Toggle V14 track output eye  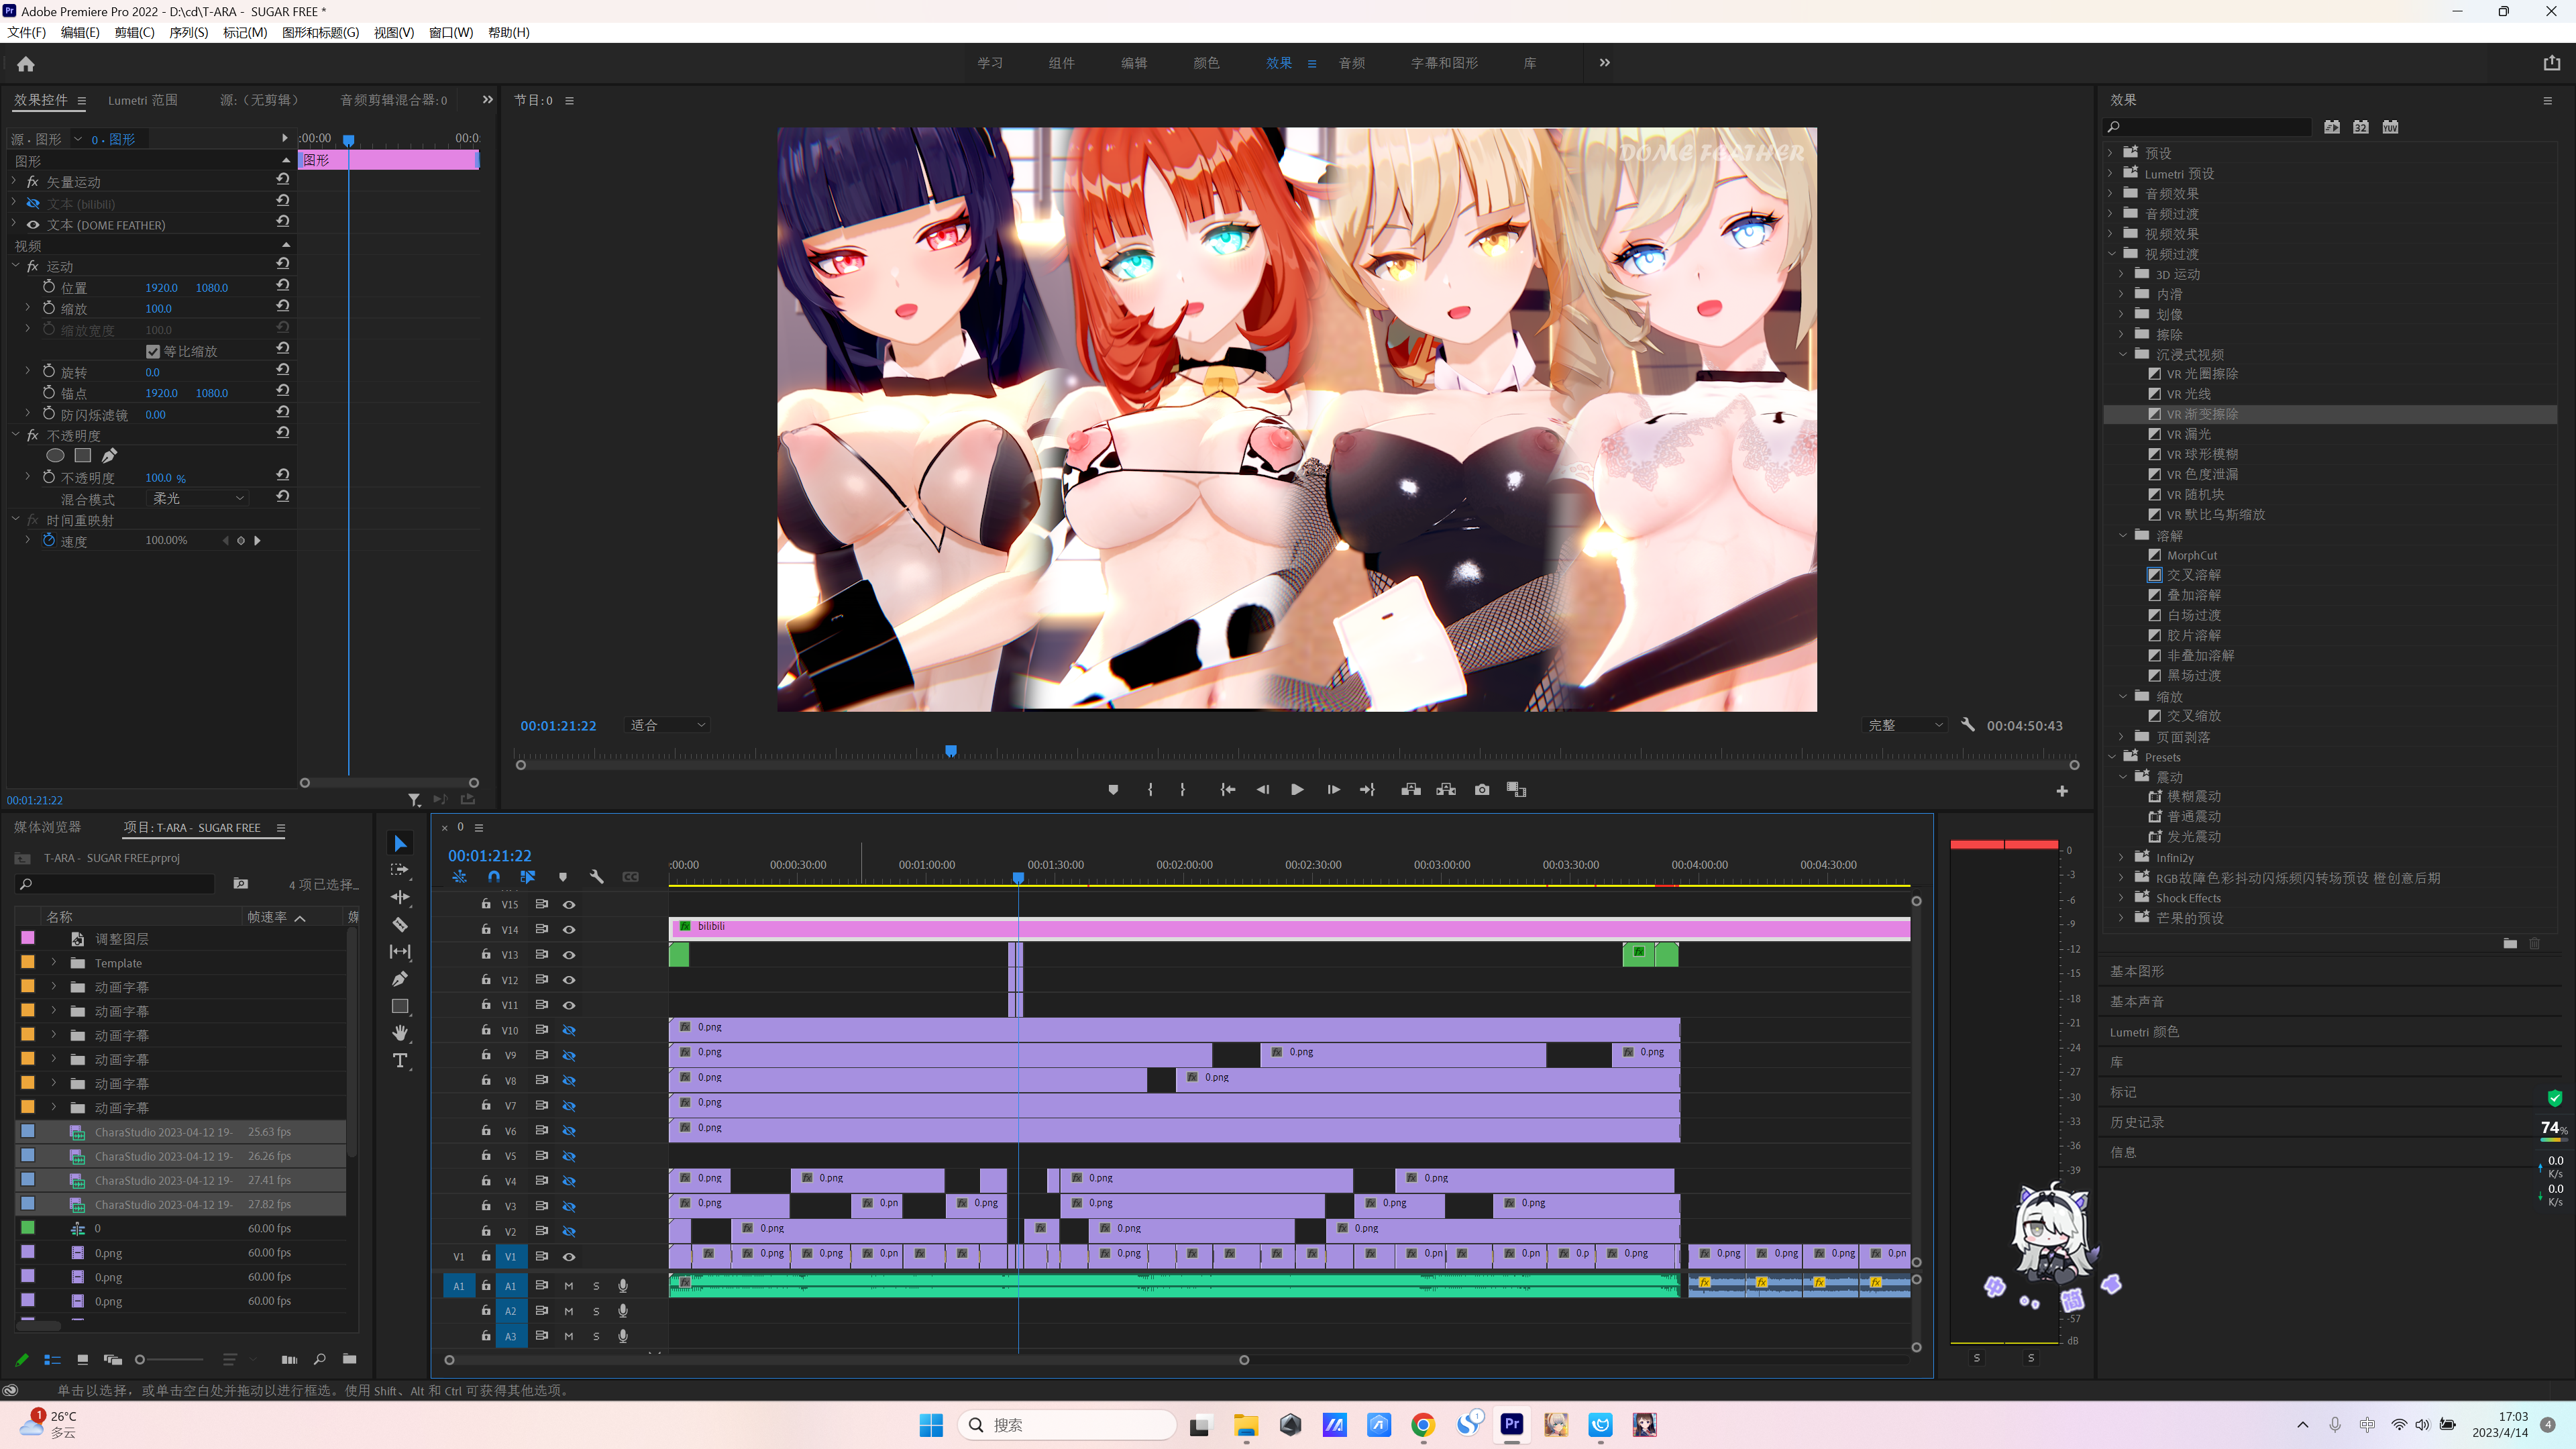pyautogui.click(x=569, y=929)
